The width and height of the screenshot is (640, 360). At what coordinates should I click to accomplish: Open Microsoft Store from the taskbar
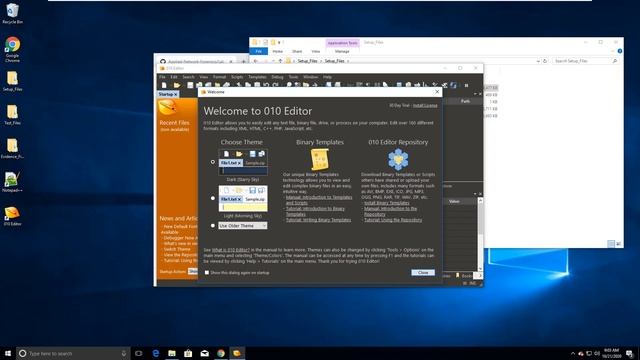pyautogui.click(x=188, y=353)
